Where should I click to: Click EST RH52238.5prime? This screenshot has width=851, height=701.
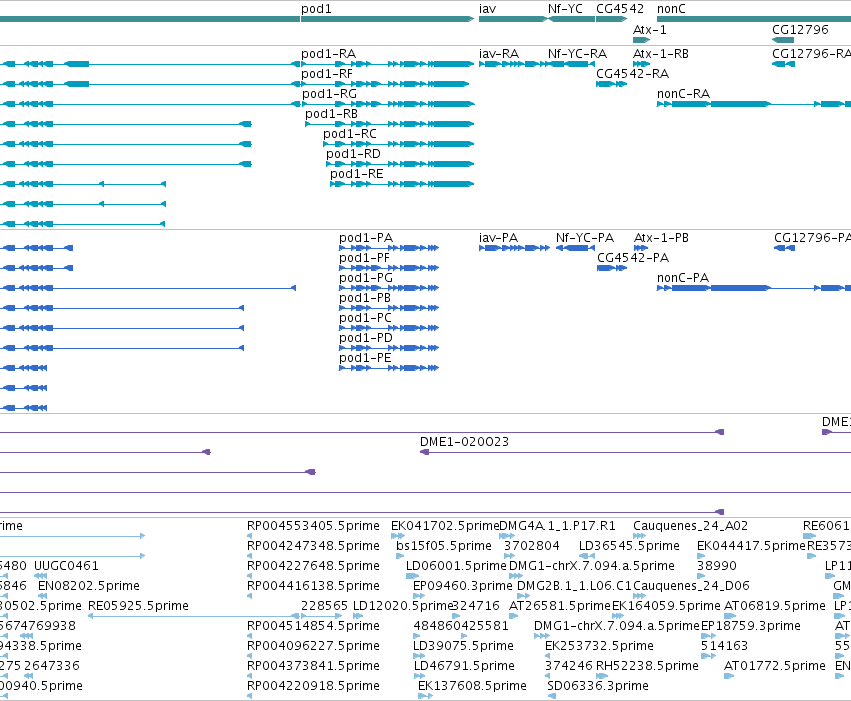[647, 666]
